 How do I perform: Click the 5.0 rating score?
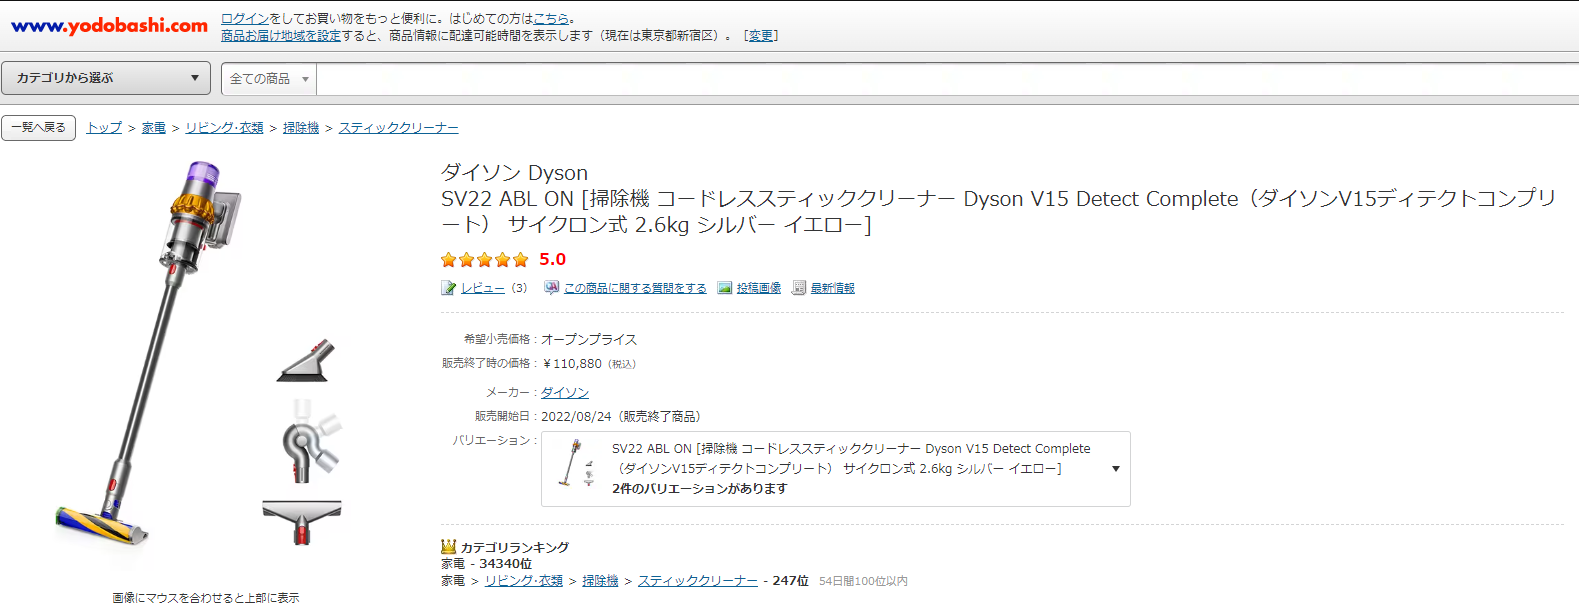553,259
